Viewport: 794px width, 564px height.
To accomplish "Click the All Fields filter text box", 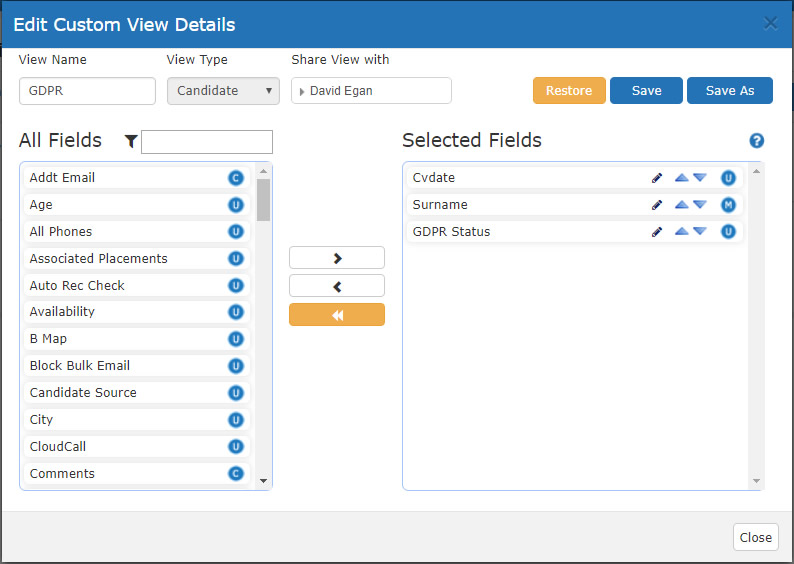I will 207,142.
